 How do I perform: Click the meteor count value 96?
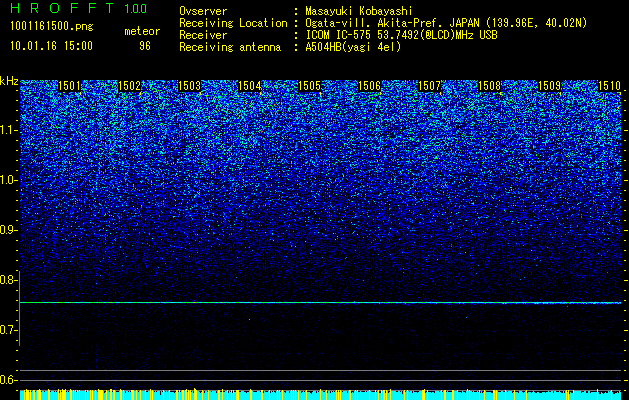[x=145, y=46]
